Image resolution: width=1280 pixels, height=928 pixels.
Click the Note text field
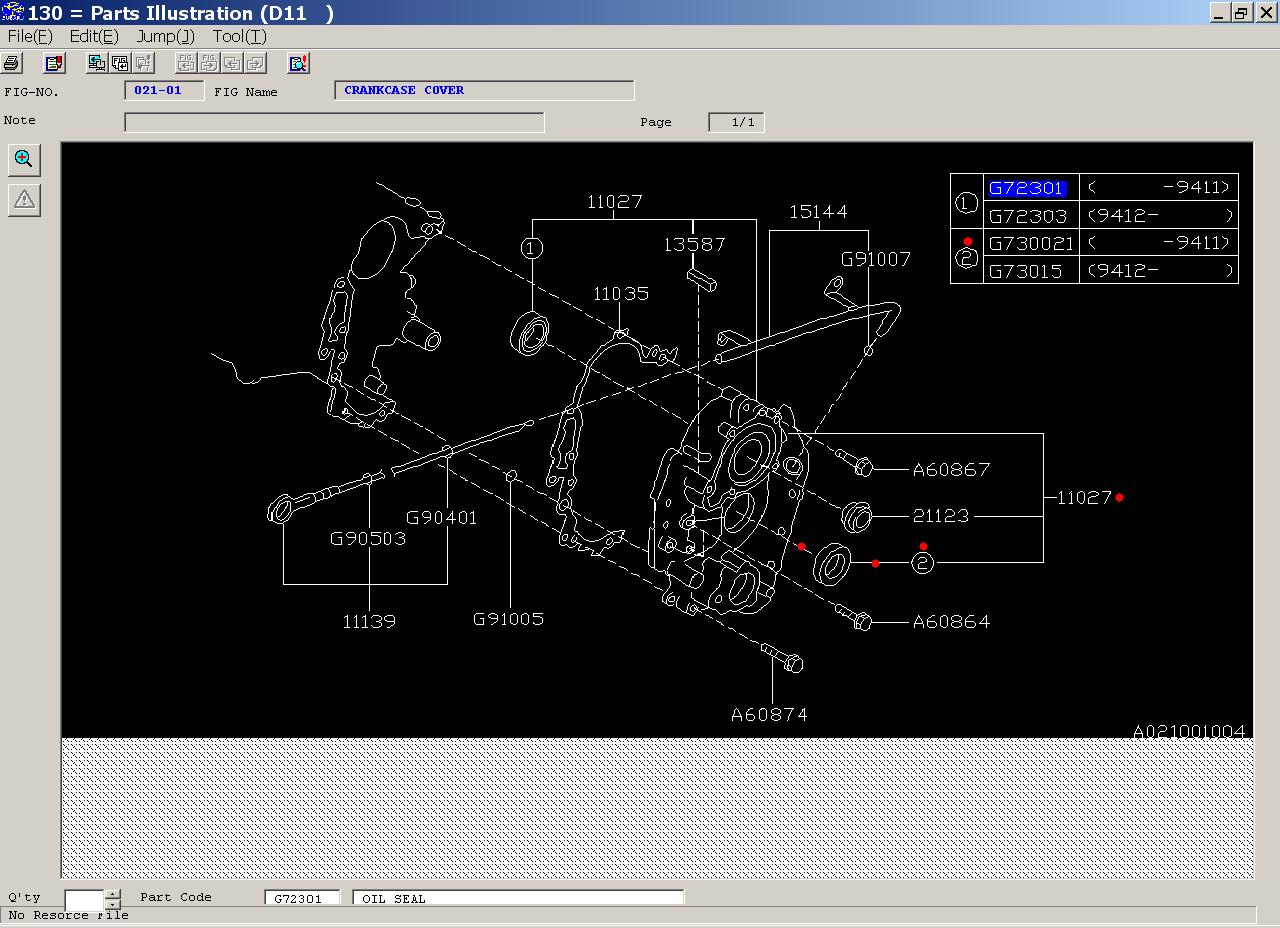[x=334, y=122]
